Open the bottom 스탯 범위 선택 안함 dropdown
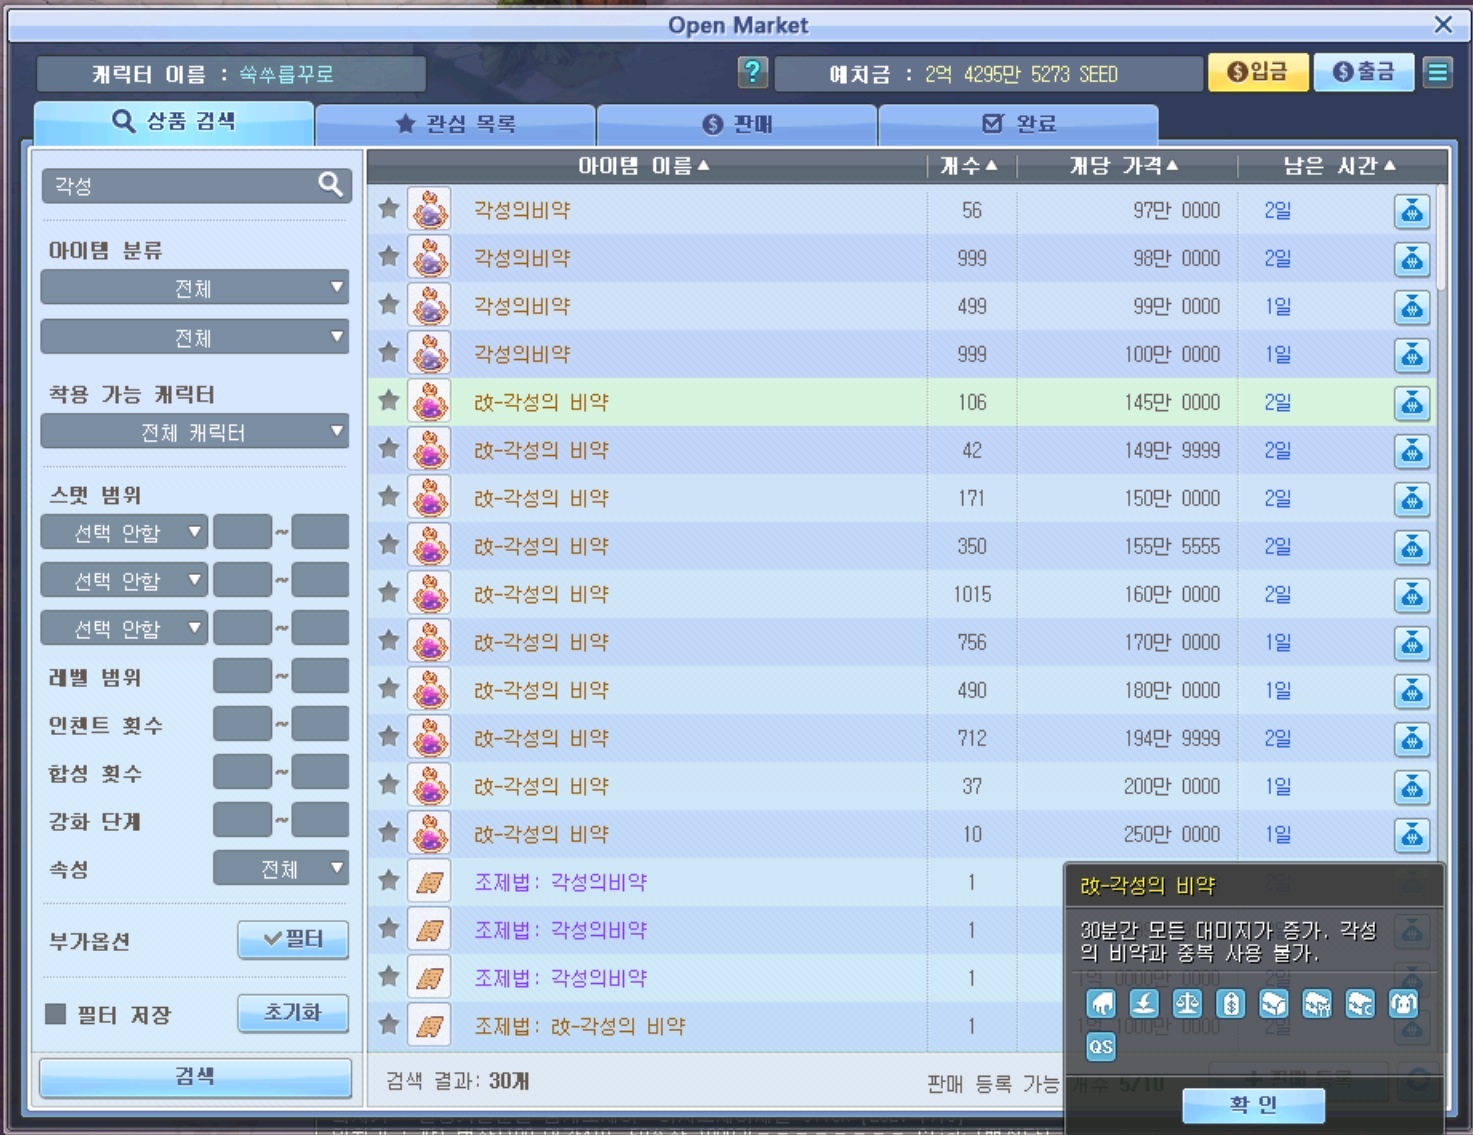 coord(124,628)
